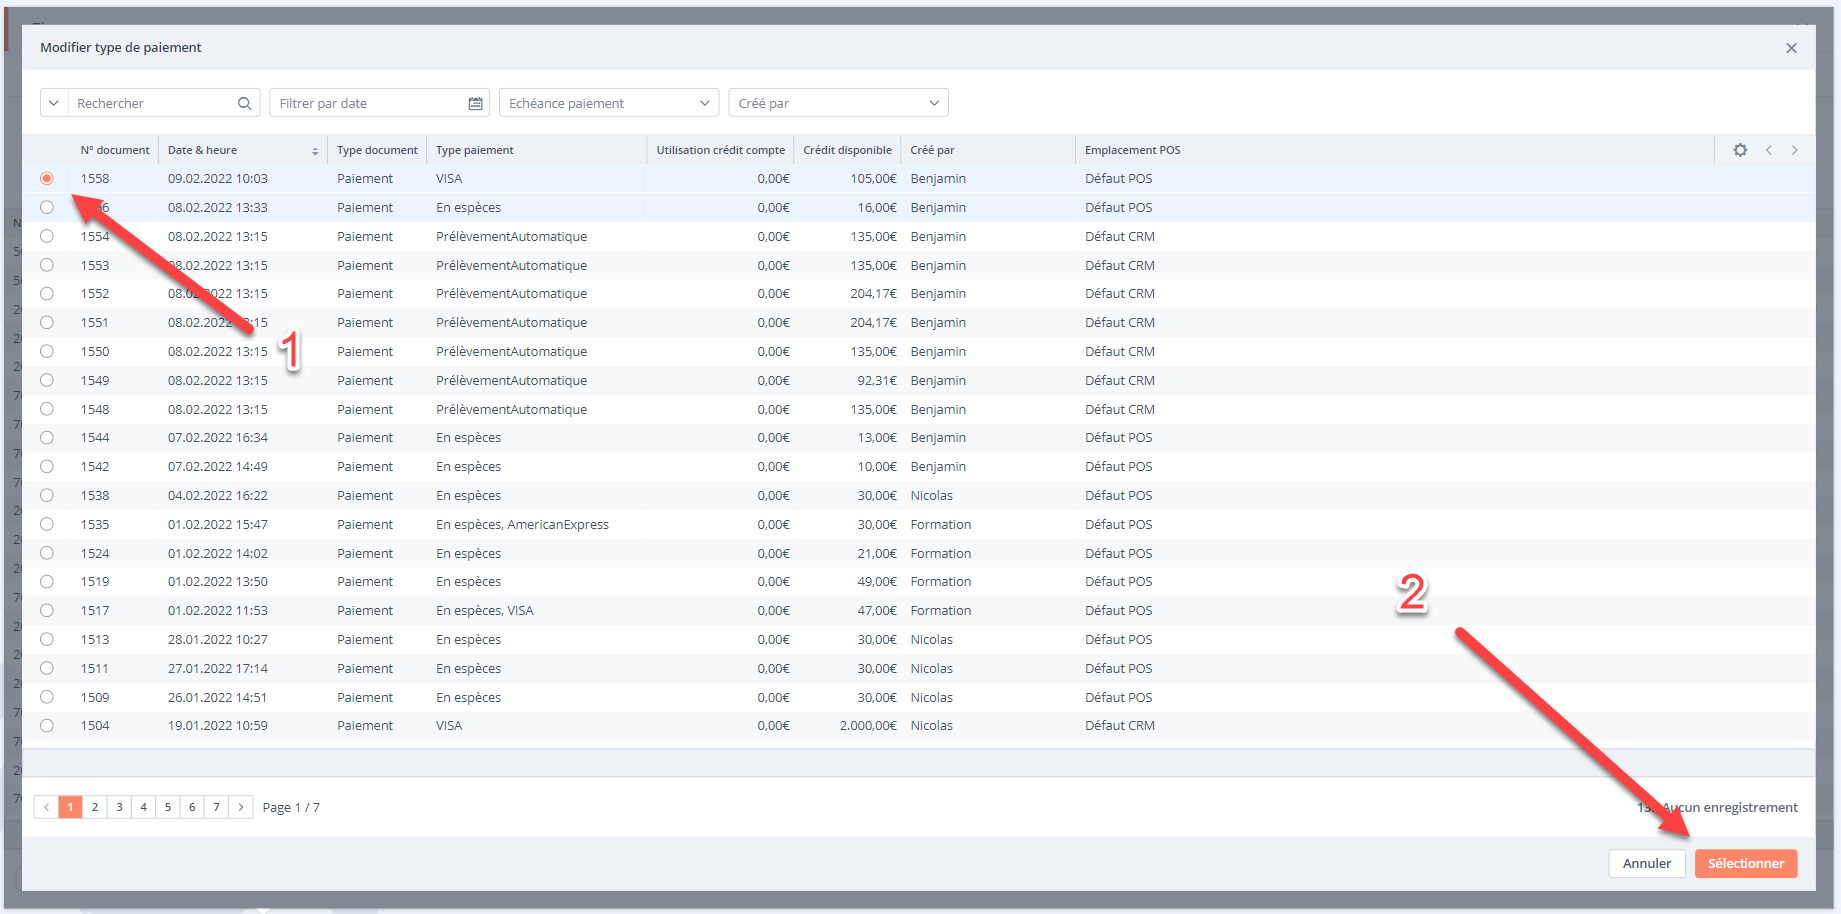Go to page 3

119,807
